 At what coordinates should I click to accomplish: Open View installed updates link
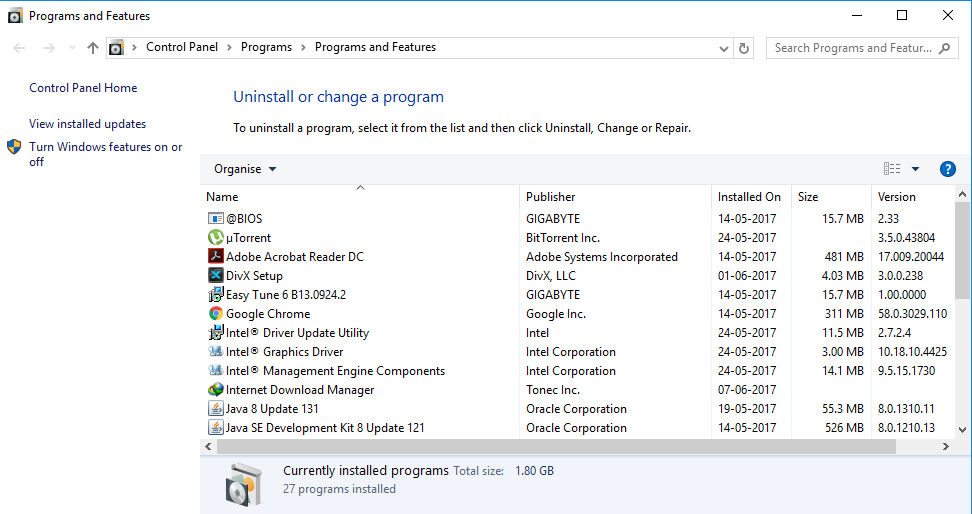tap(87, 124)
